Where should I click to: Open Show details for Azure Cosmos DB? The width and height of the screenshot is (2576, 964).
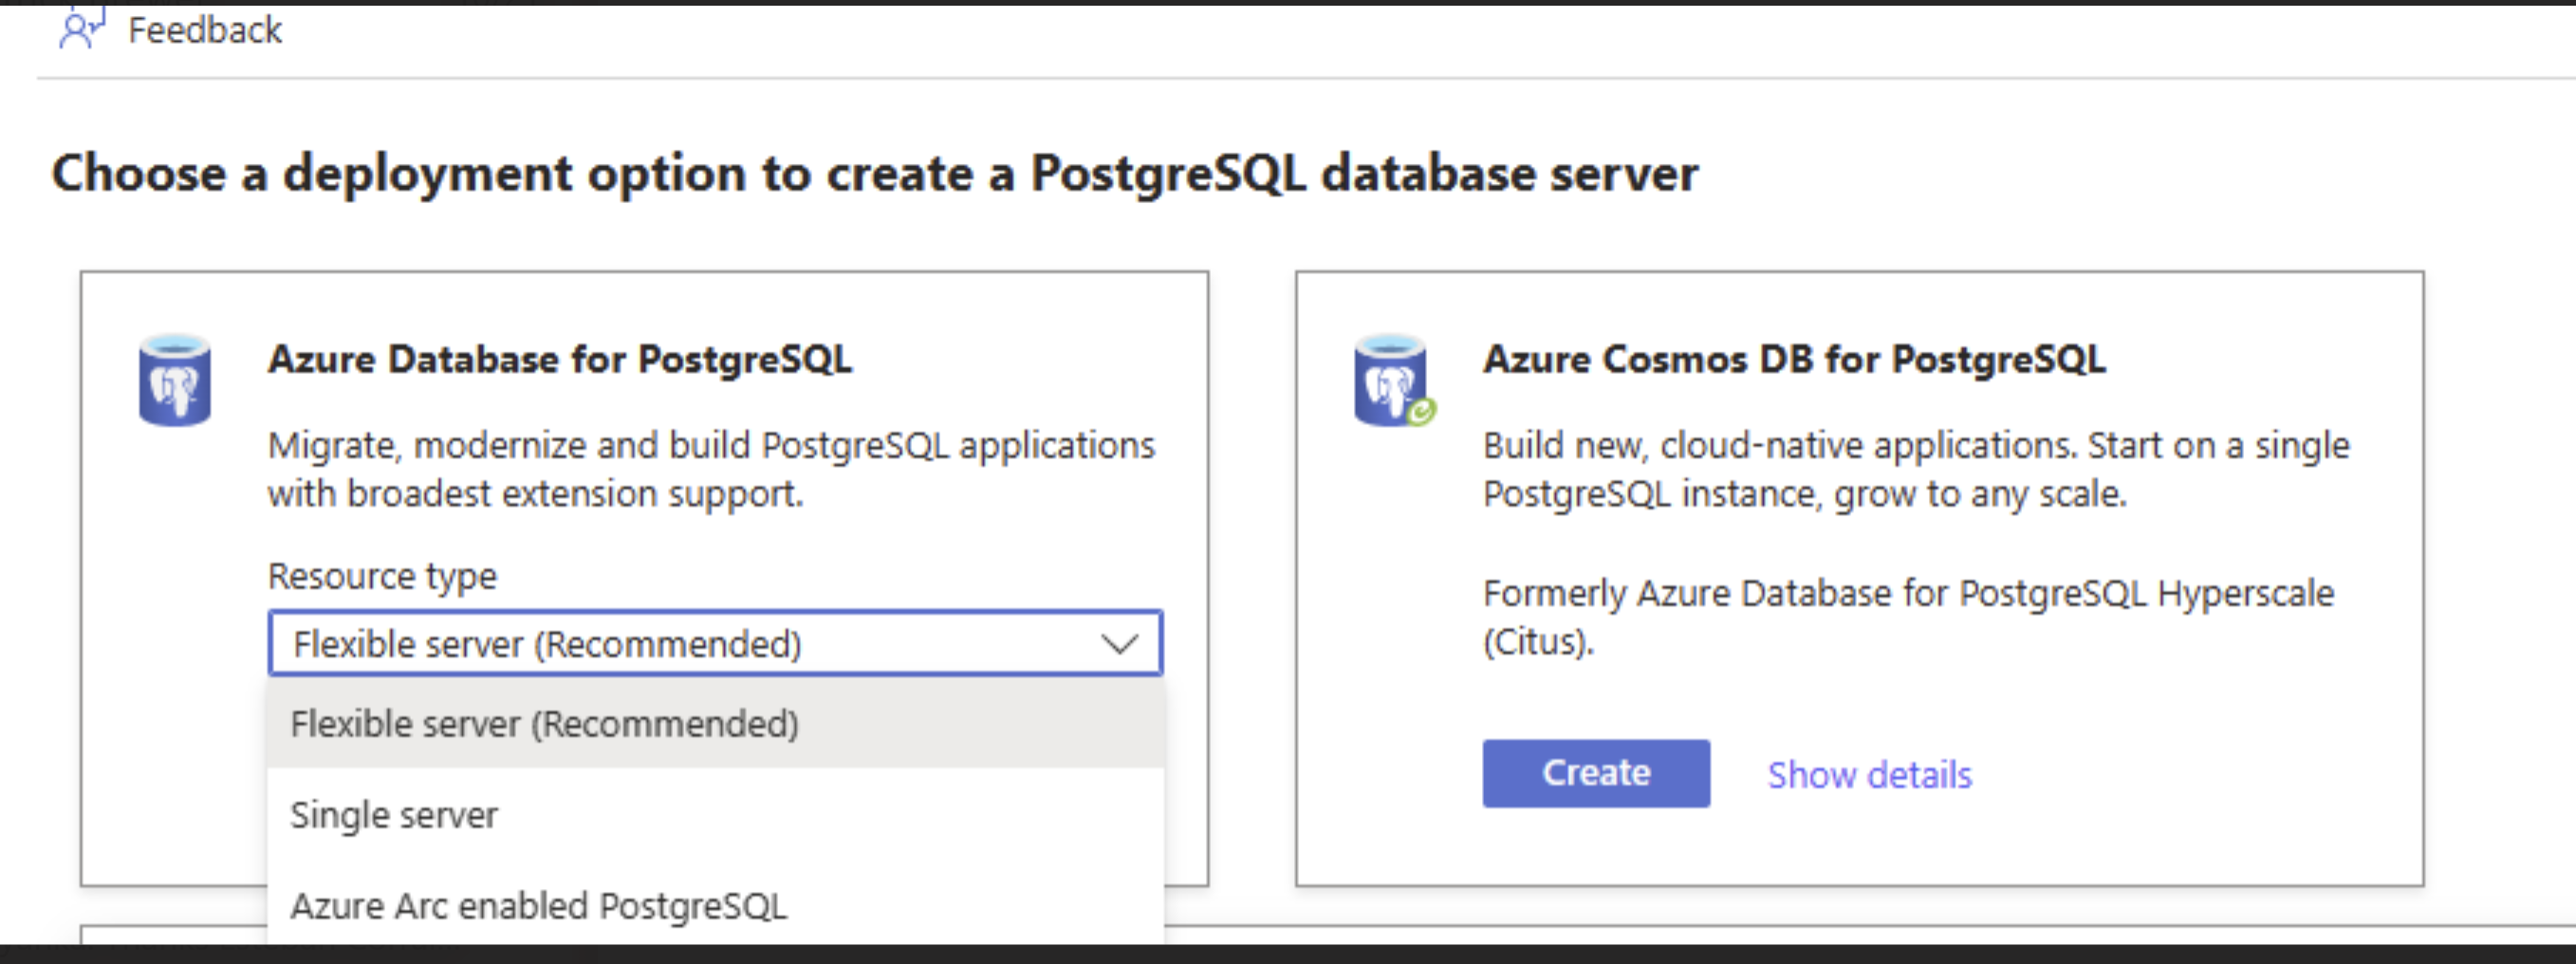(1868, 773)
